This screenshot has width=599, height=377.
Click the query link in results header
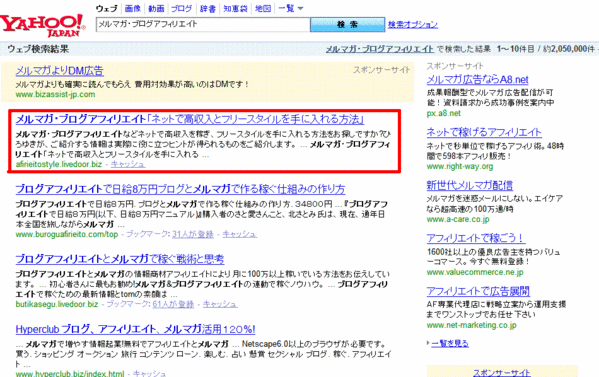(379, 49)
